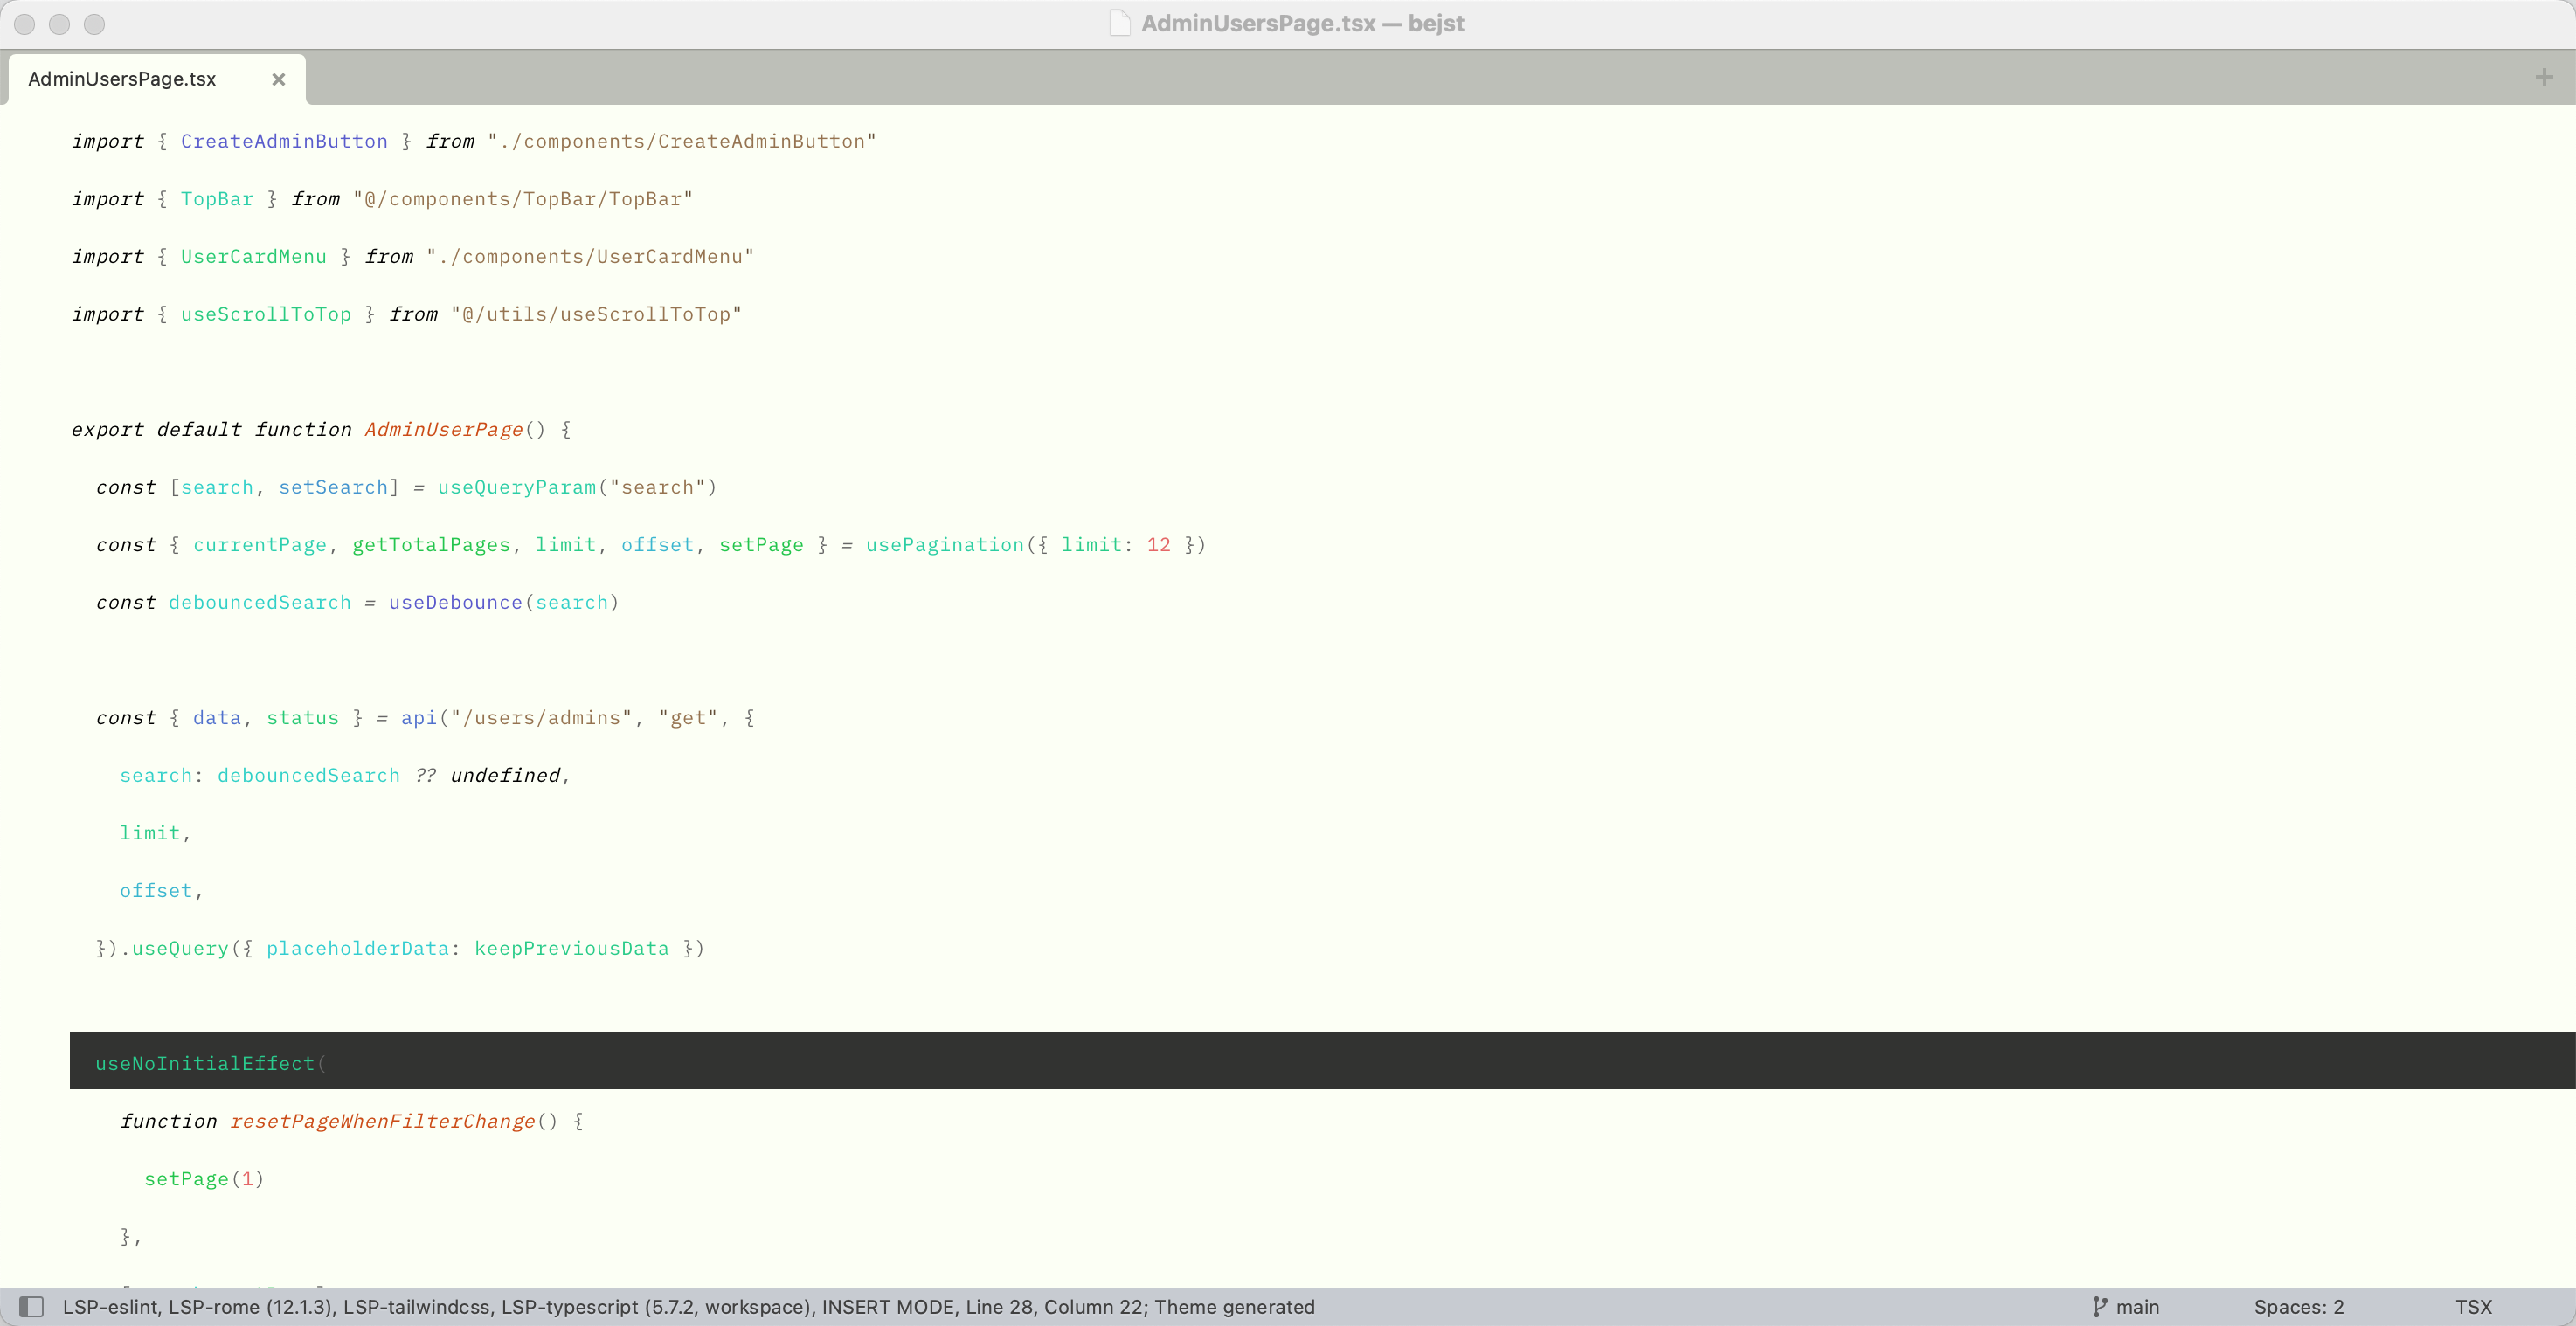Viewport: 2576px width, 1326px height.
Task: Click the "./components/UserCardMenu" path string
Action: coord(590,257)
